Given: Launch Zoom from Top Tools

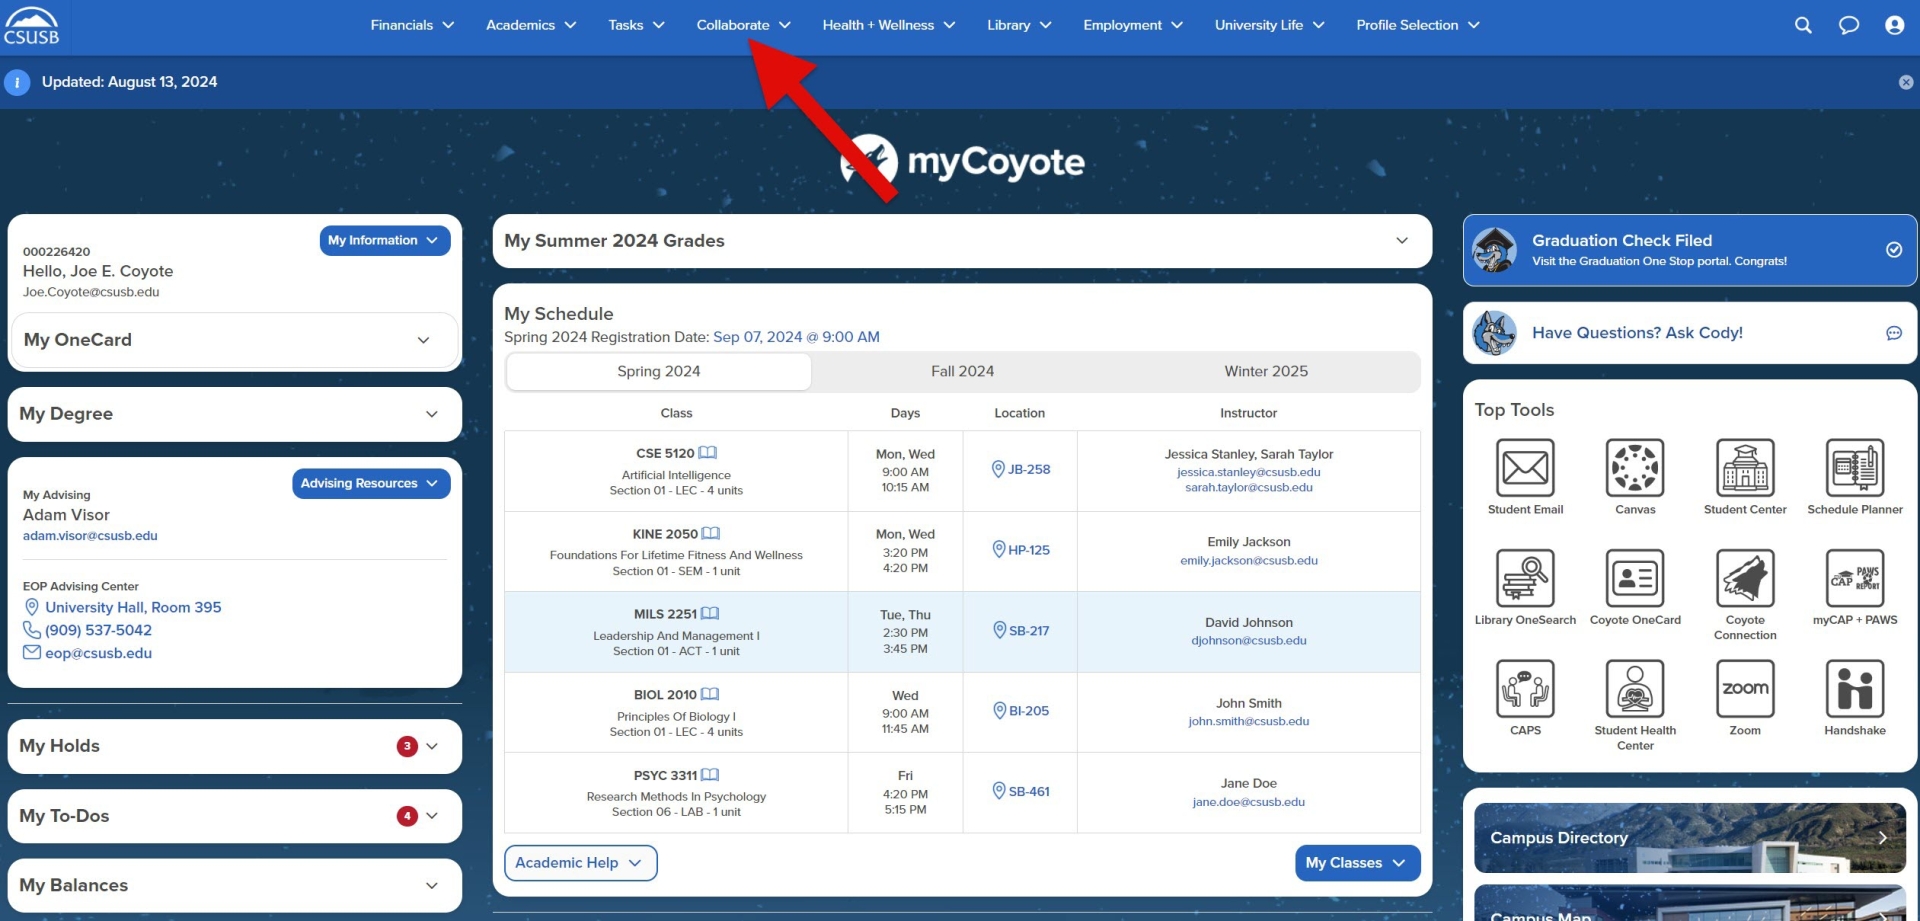Looking at the screenshot, I should point(1745,688).
